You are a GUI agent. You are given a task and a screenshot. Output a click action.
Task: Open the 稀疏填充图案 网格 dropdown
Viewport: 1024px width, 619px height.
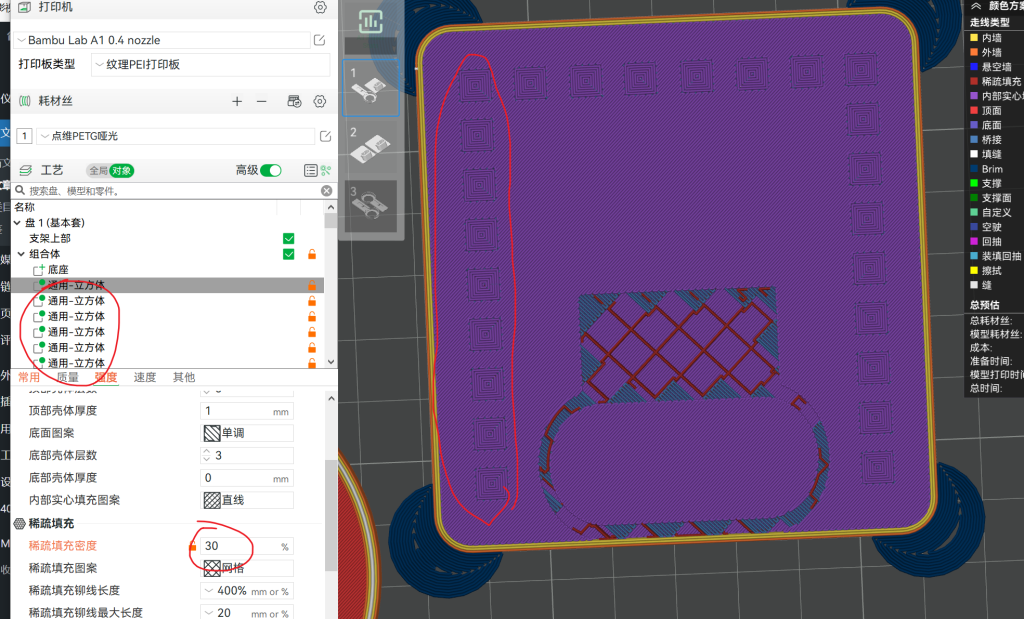[x=247, y=568]
